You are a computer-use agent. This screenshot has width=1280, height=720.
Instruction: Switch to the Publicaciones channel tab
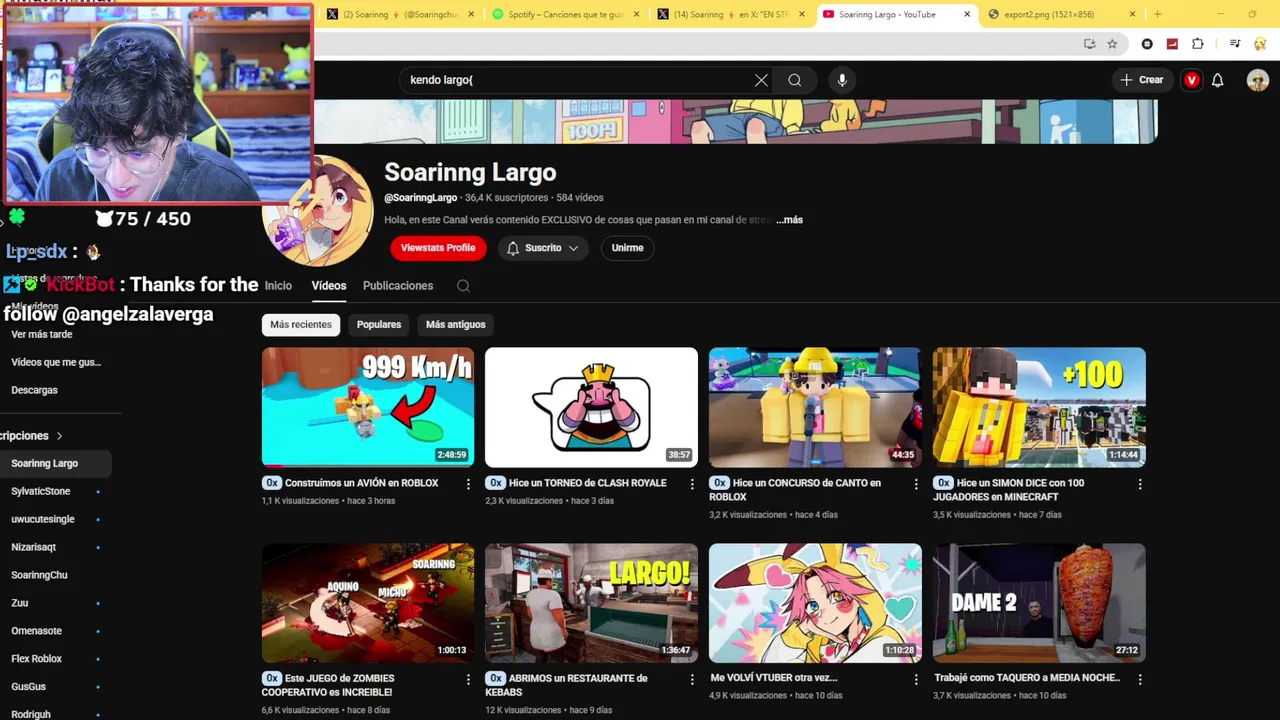398,286
